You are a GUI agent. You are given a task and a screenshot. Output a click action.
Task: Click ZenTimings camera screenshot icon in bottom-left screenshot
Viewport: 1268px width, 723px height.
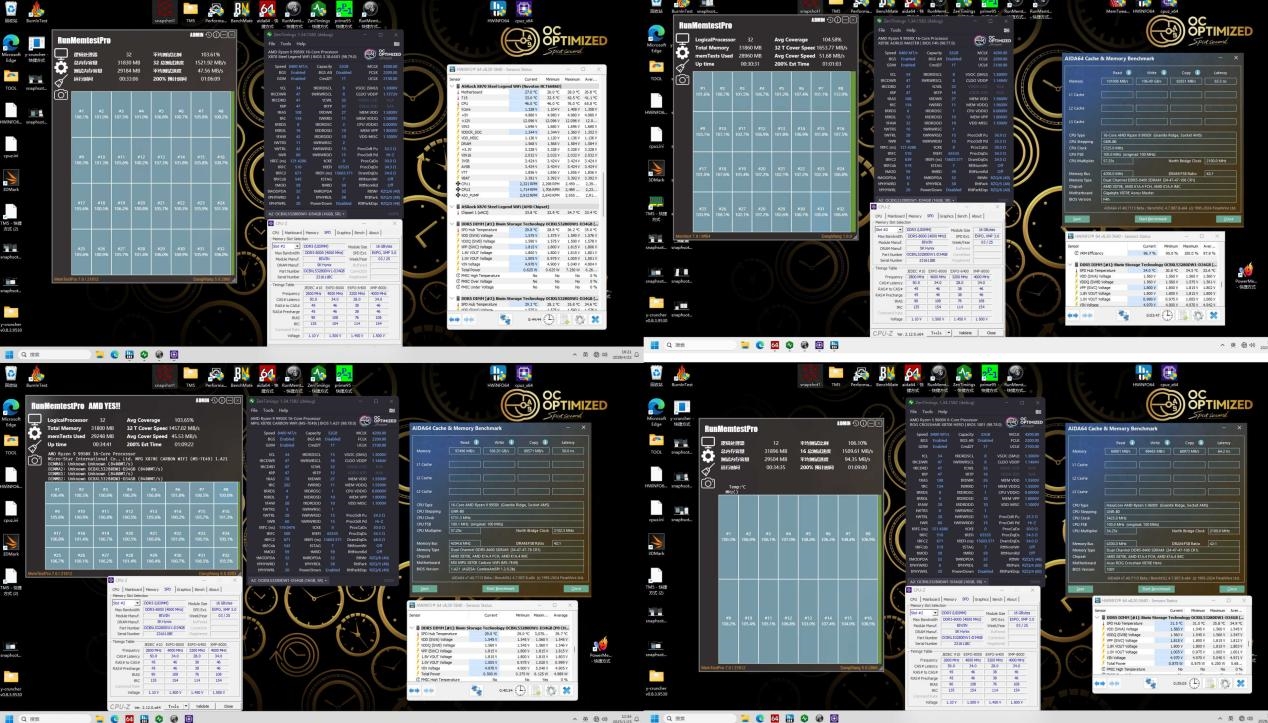[x=391, y=410]
